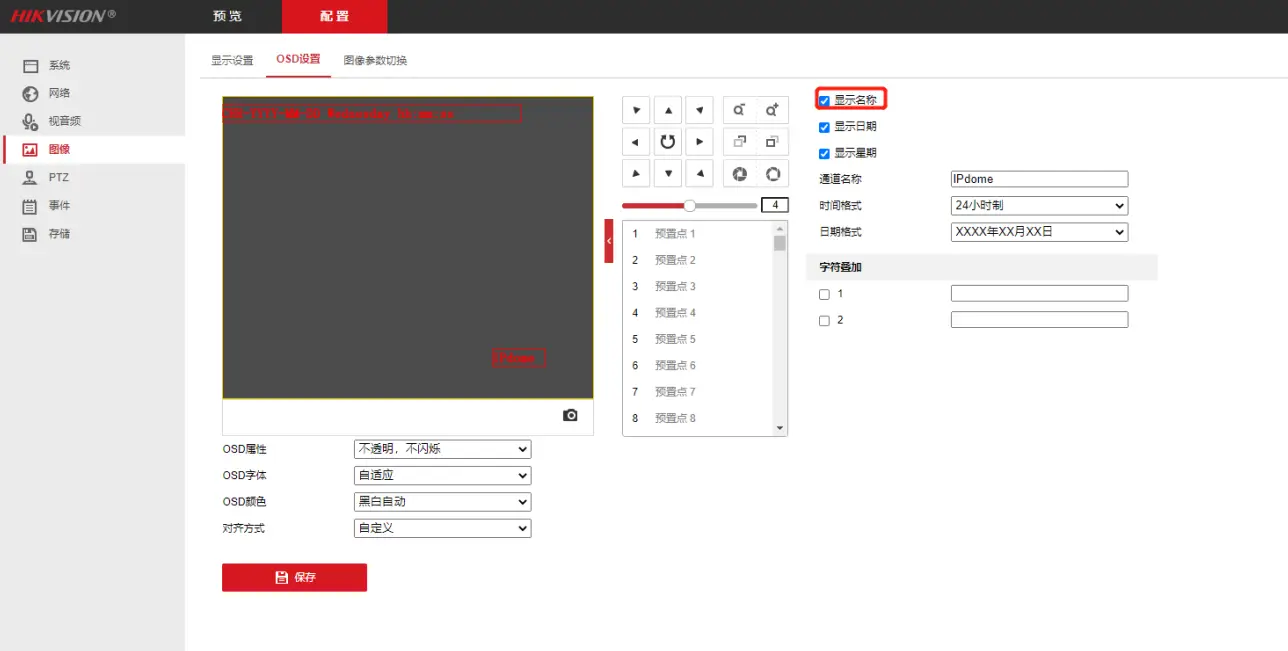Image resolution: width=1288 pixels, height=651 pixels.
Task: Click the 通道名称 text field
Action: tap(1038, 179)
